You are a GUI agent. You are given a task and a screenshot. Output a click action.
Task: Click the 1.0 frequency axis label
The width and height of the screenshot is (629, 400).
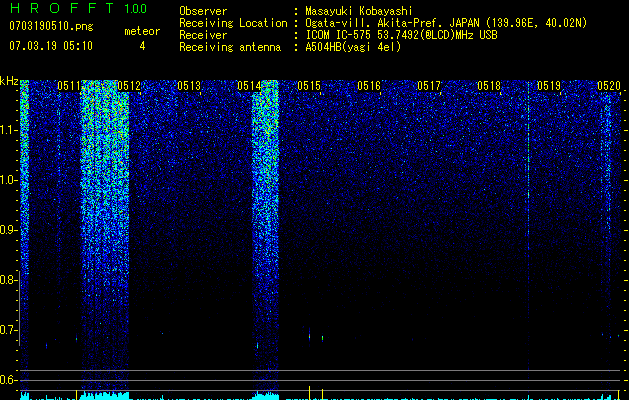point(9,180)
